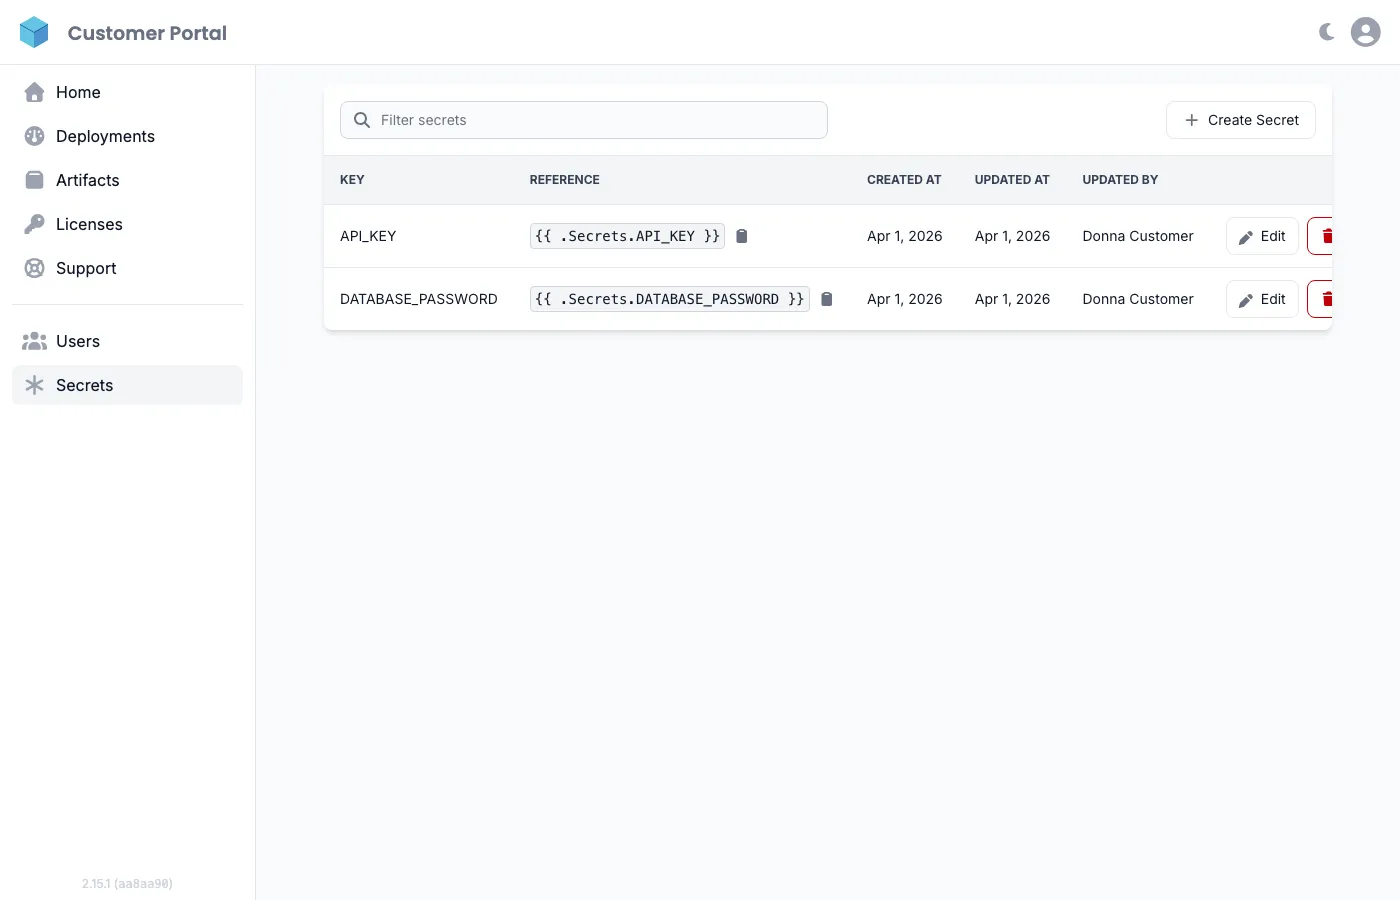Delete the DATABASE_PASSWORD secret with trash icon
This screenshot has height=900, width=1400.
[x=1327, y=298]
